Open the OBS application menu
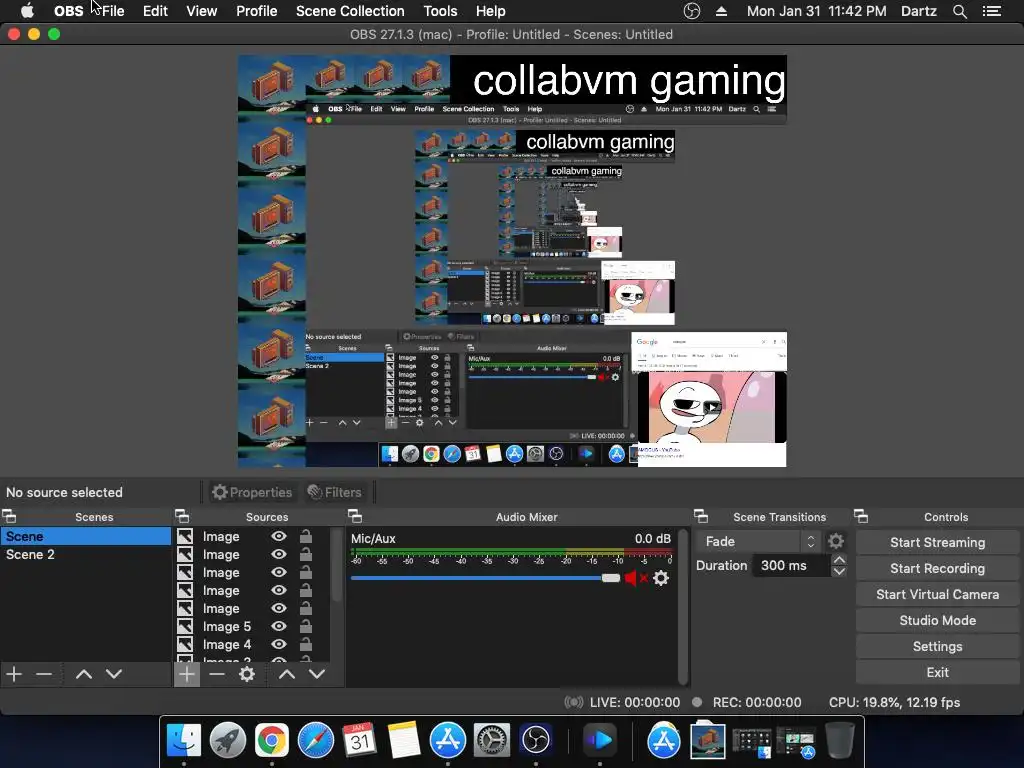 point(68,11)
